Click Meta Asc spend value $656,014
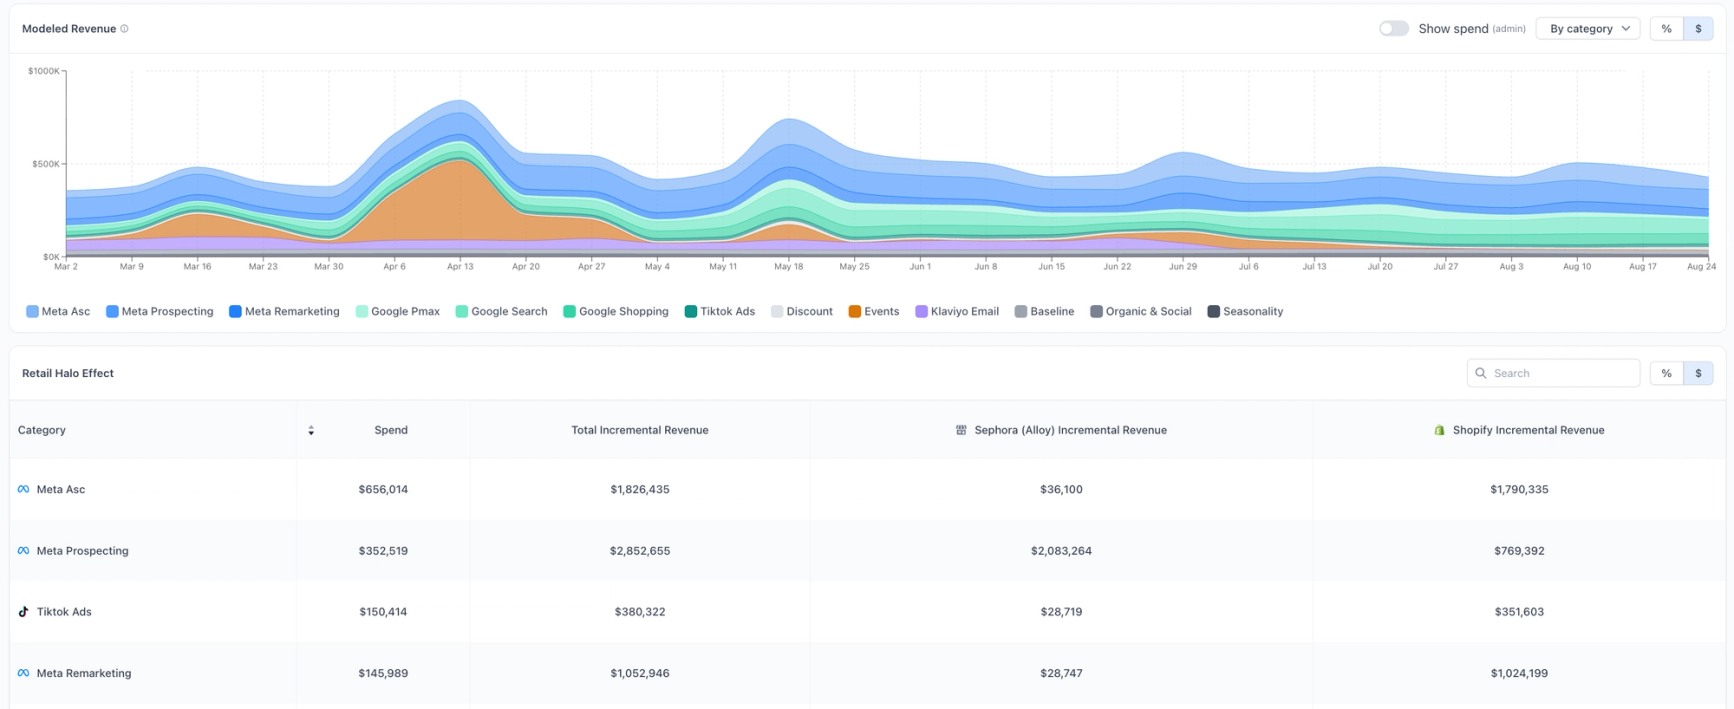 tap(383, 489)
